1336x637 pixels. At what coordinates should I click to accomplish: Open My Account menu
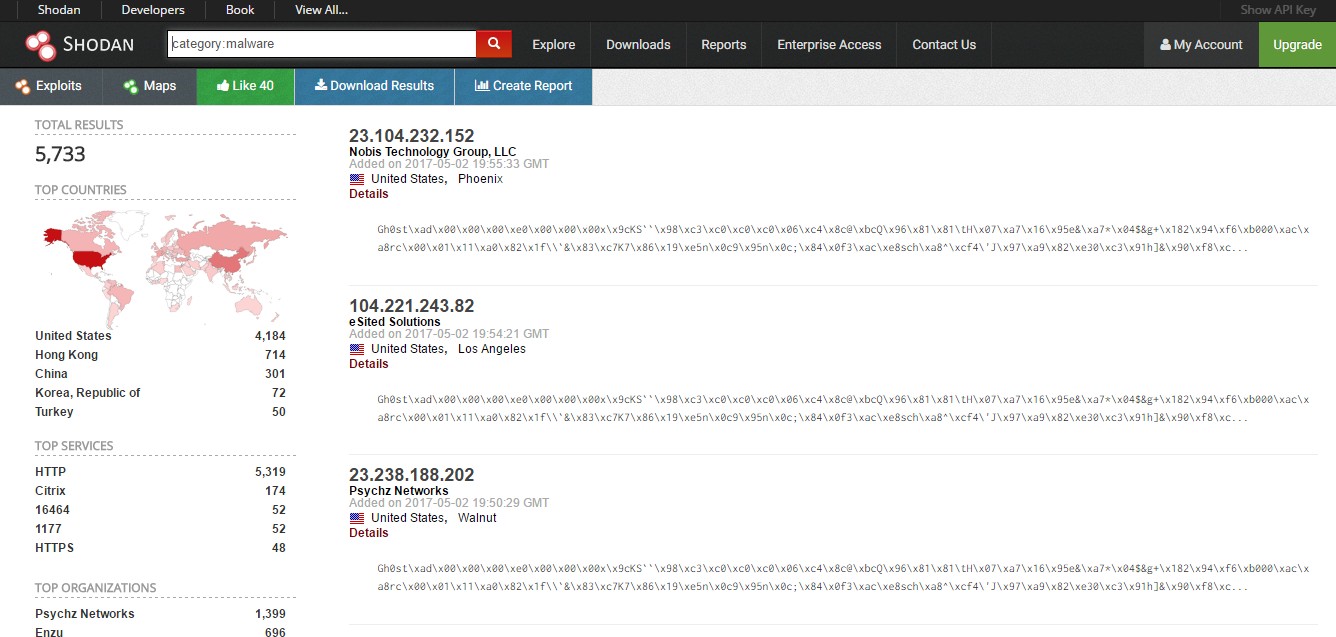tap(1201, 45)
